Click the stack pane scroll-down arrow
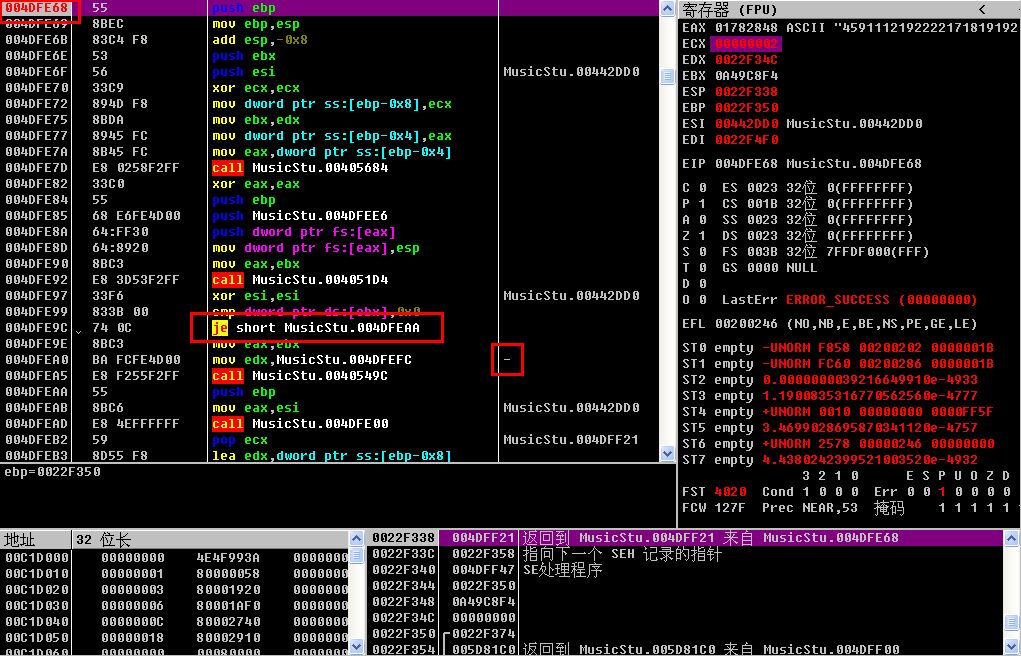The height and width of the screenshot is (656, 1021). pyautogui.click(x=1011, y=646)
